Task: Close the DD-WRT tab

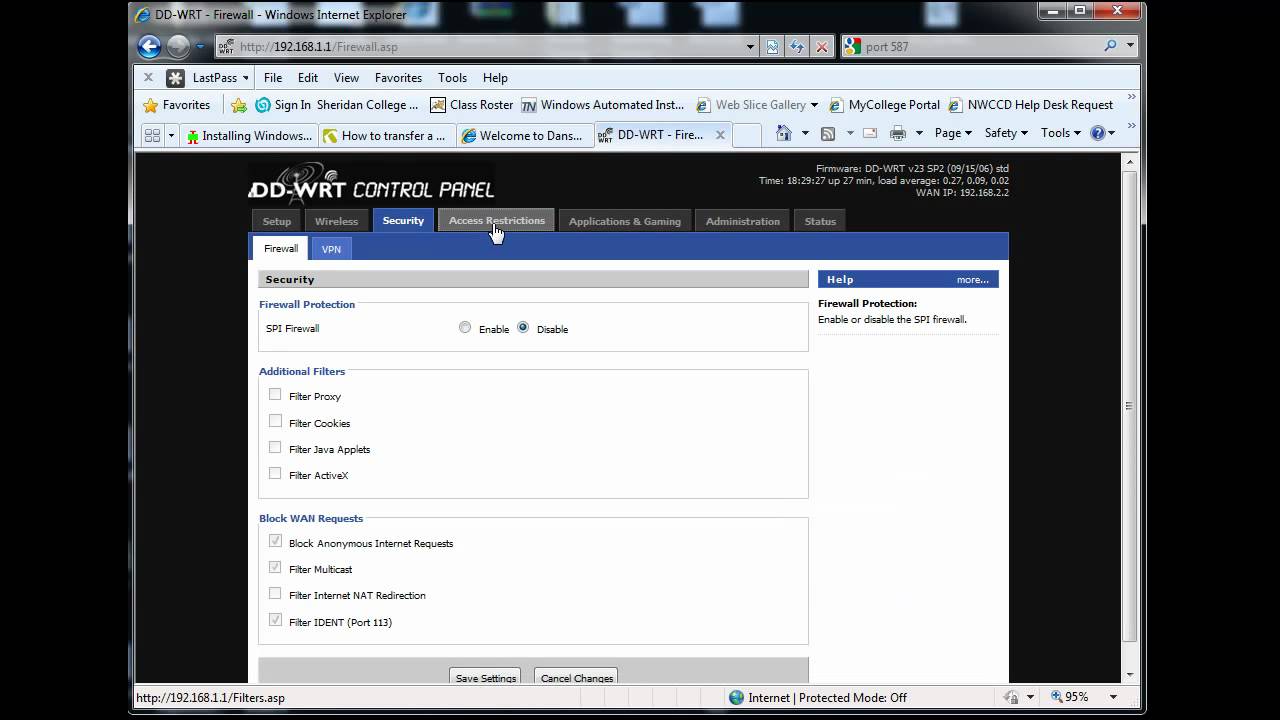Action: [719, 135]
